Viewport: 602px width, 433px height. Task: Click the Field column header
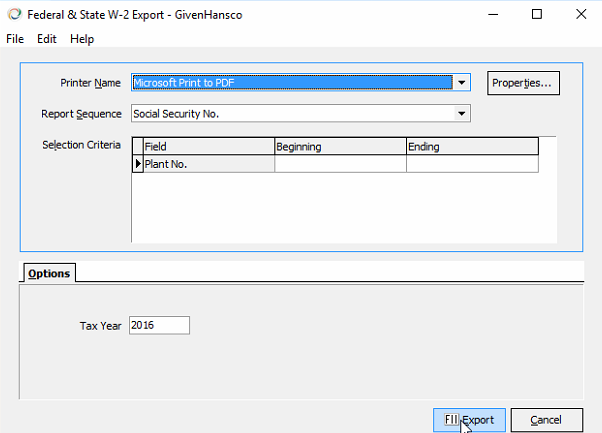208,147
